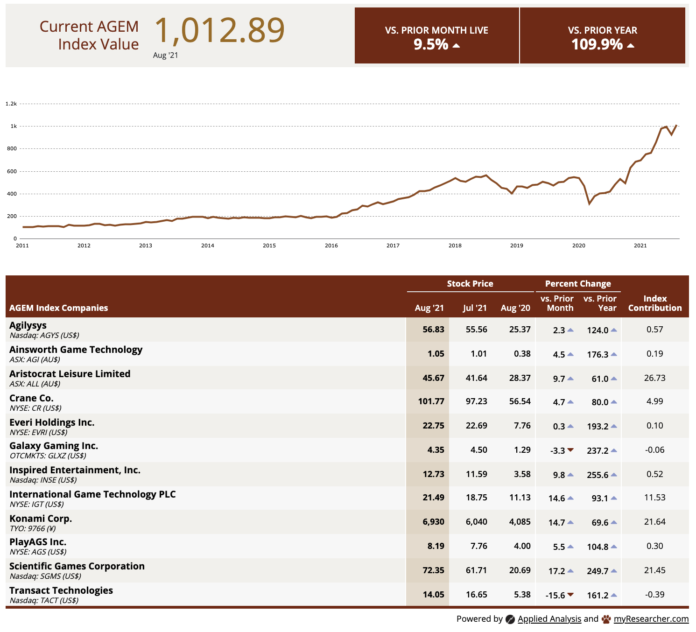Click the 1k label on chart y-axis
Viewport: 696px width, 632px height.
[x=14, y=126]
